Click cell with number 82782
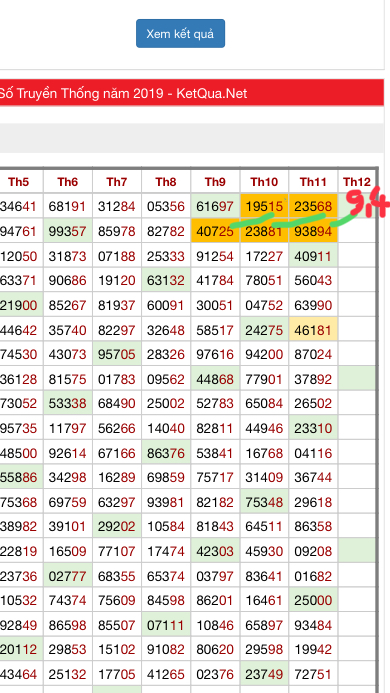 [166, 230]
